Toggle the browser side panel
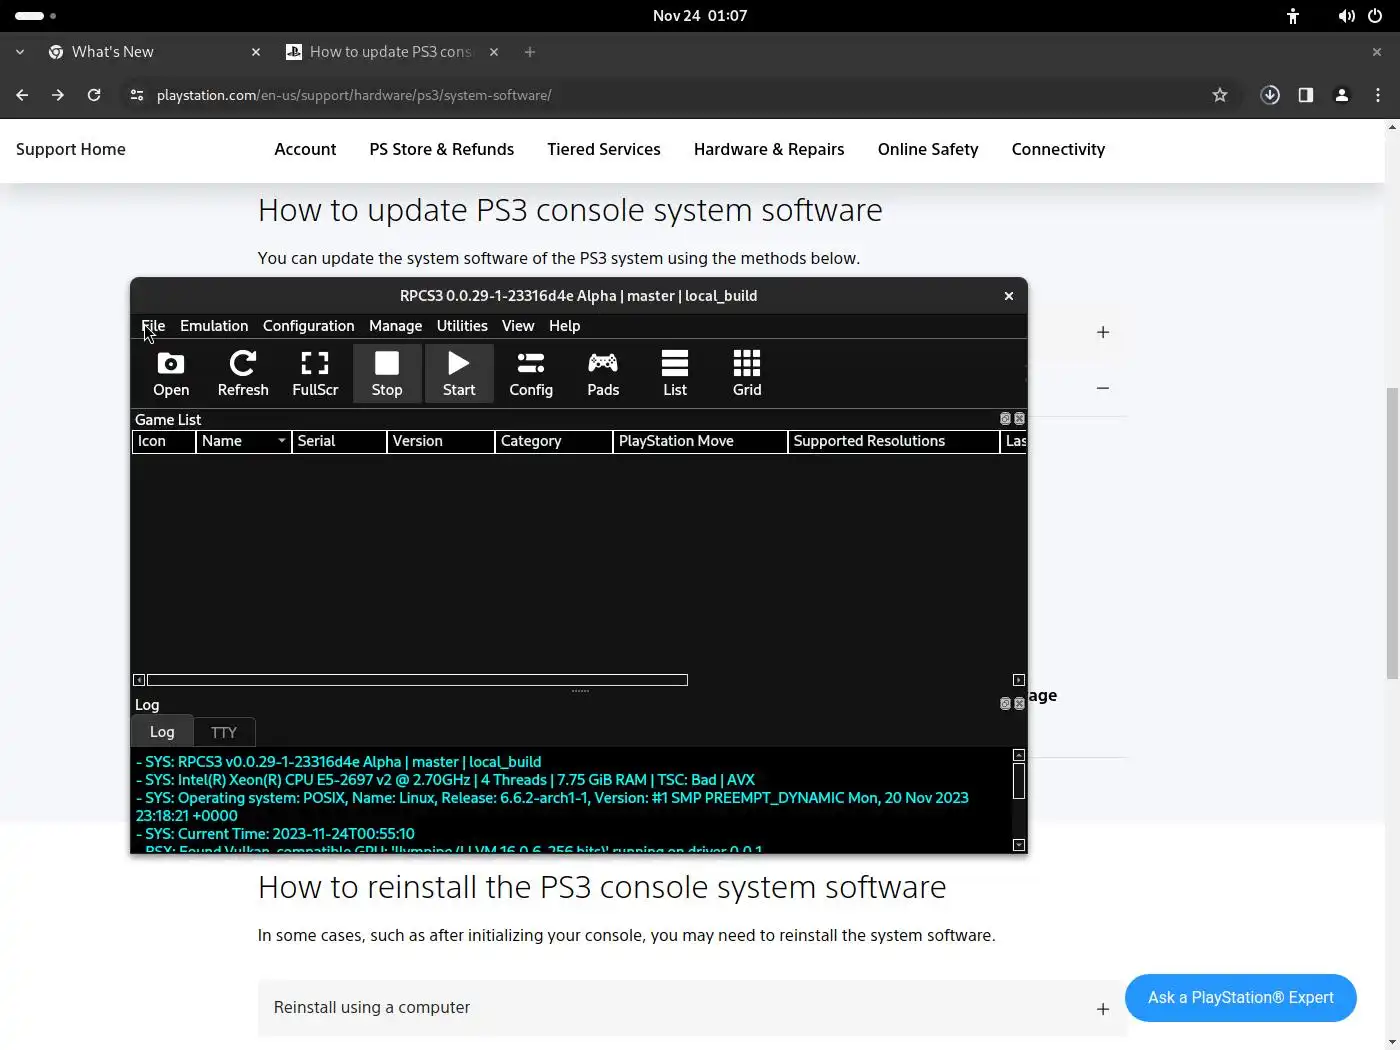The image size is (1400, 1050). (x=1306, y=95)
